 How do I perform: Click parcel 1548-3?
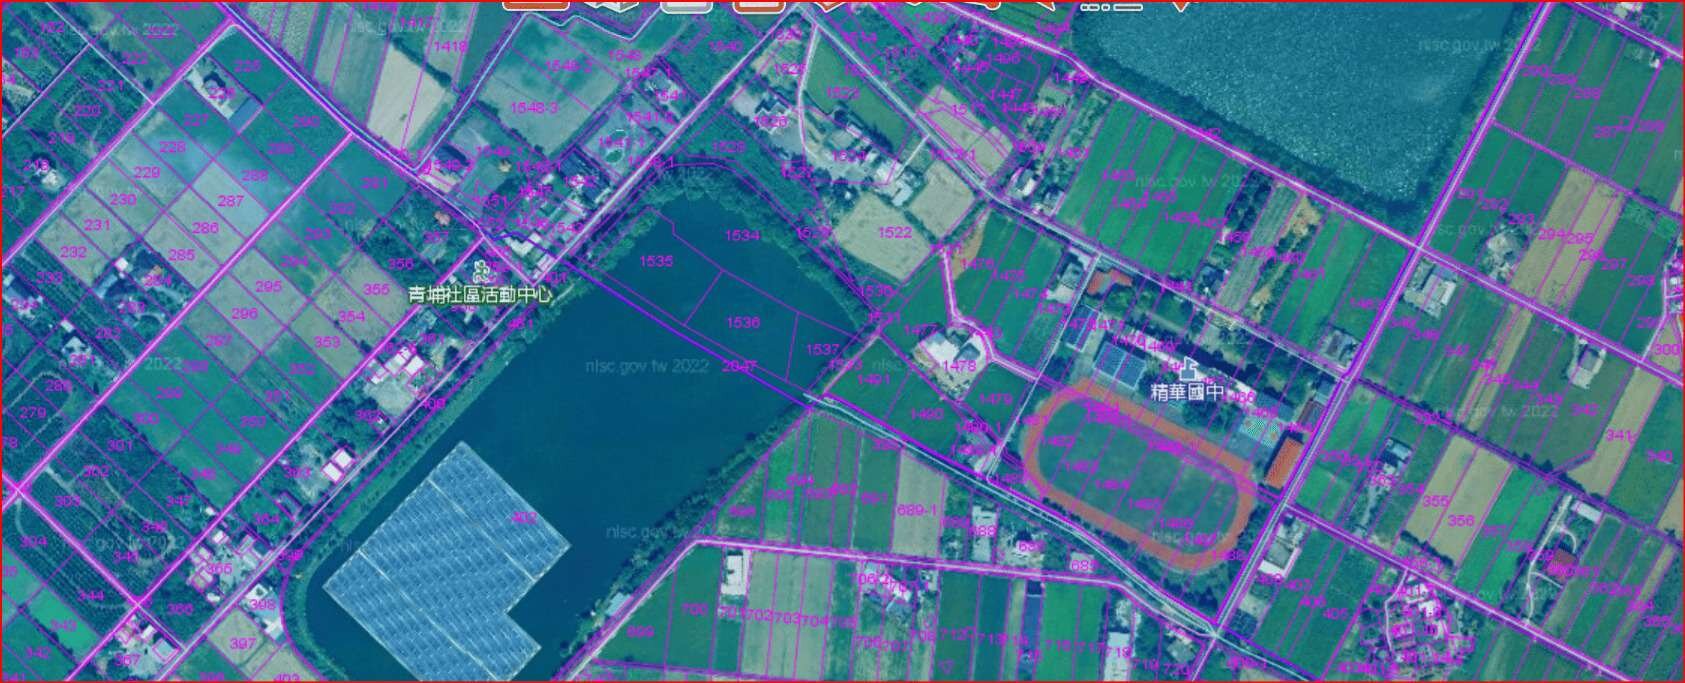(x=536, y=108)
